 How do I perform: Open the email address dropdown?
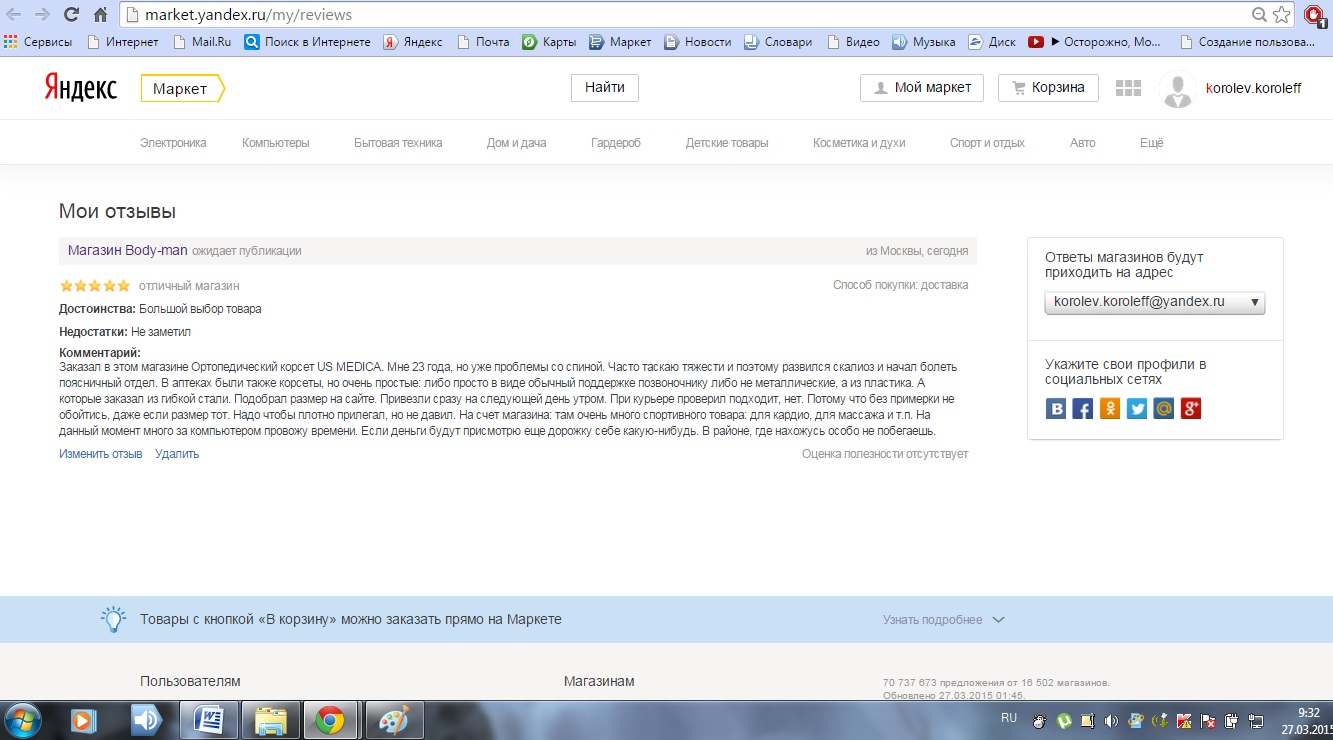pos(1155,302)
